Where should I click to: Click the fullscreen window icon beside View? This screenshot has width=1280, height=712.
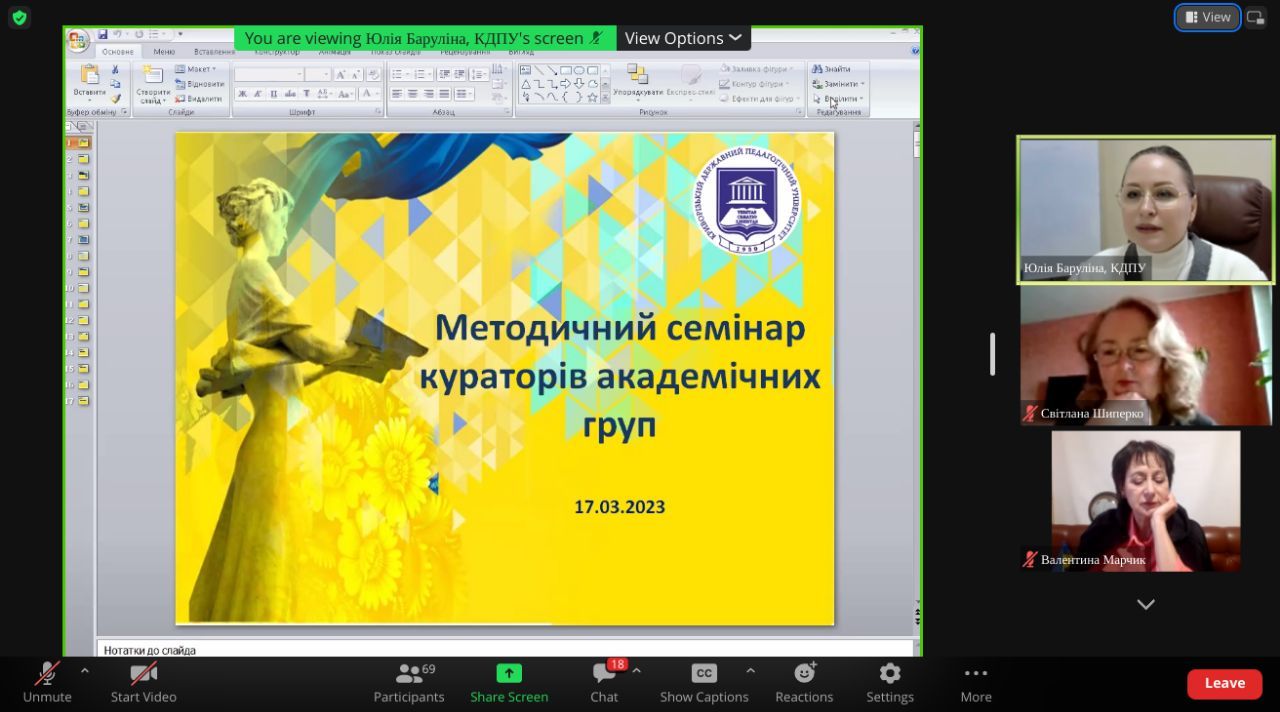click(x=1255, y=17)
